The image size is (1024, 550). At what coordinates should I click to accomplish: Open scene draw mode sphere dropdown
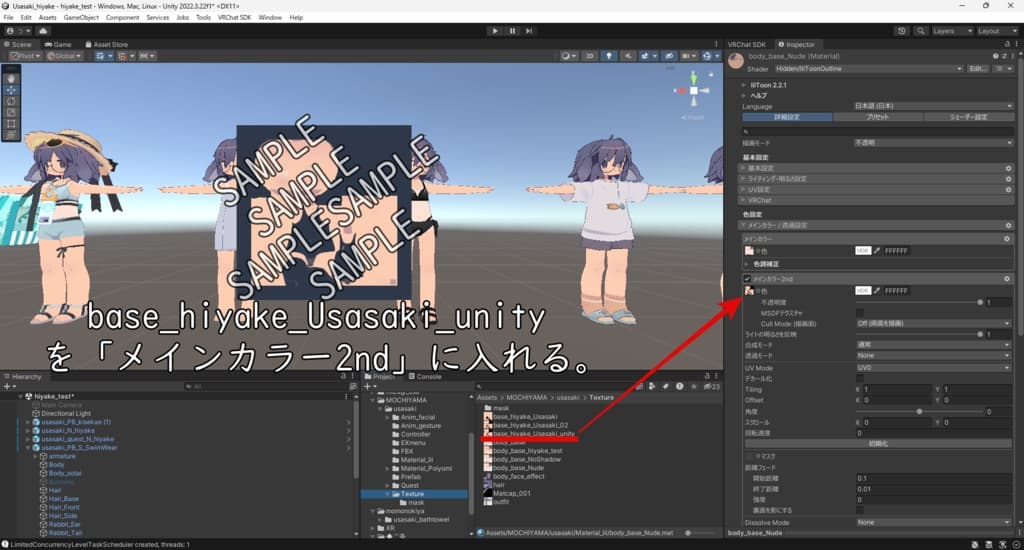tap(568, 56)
